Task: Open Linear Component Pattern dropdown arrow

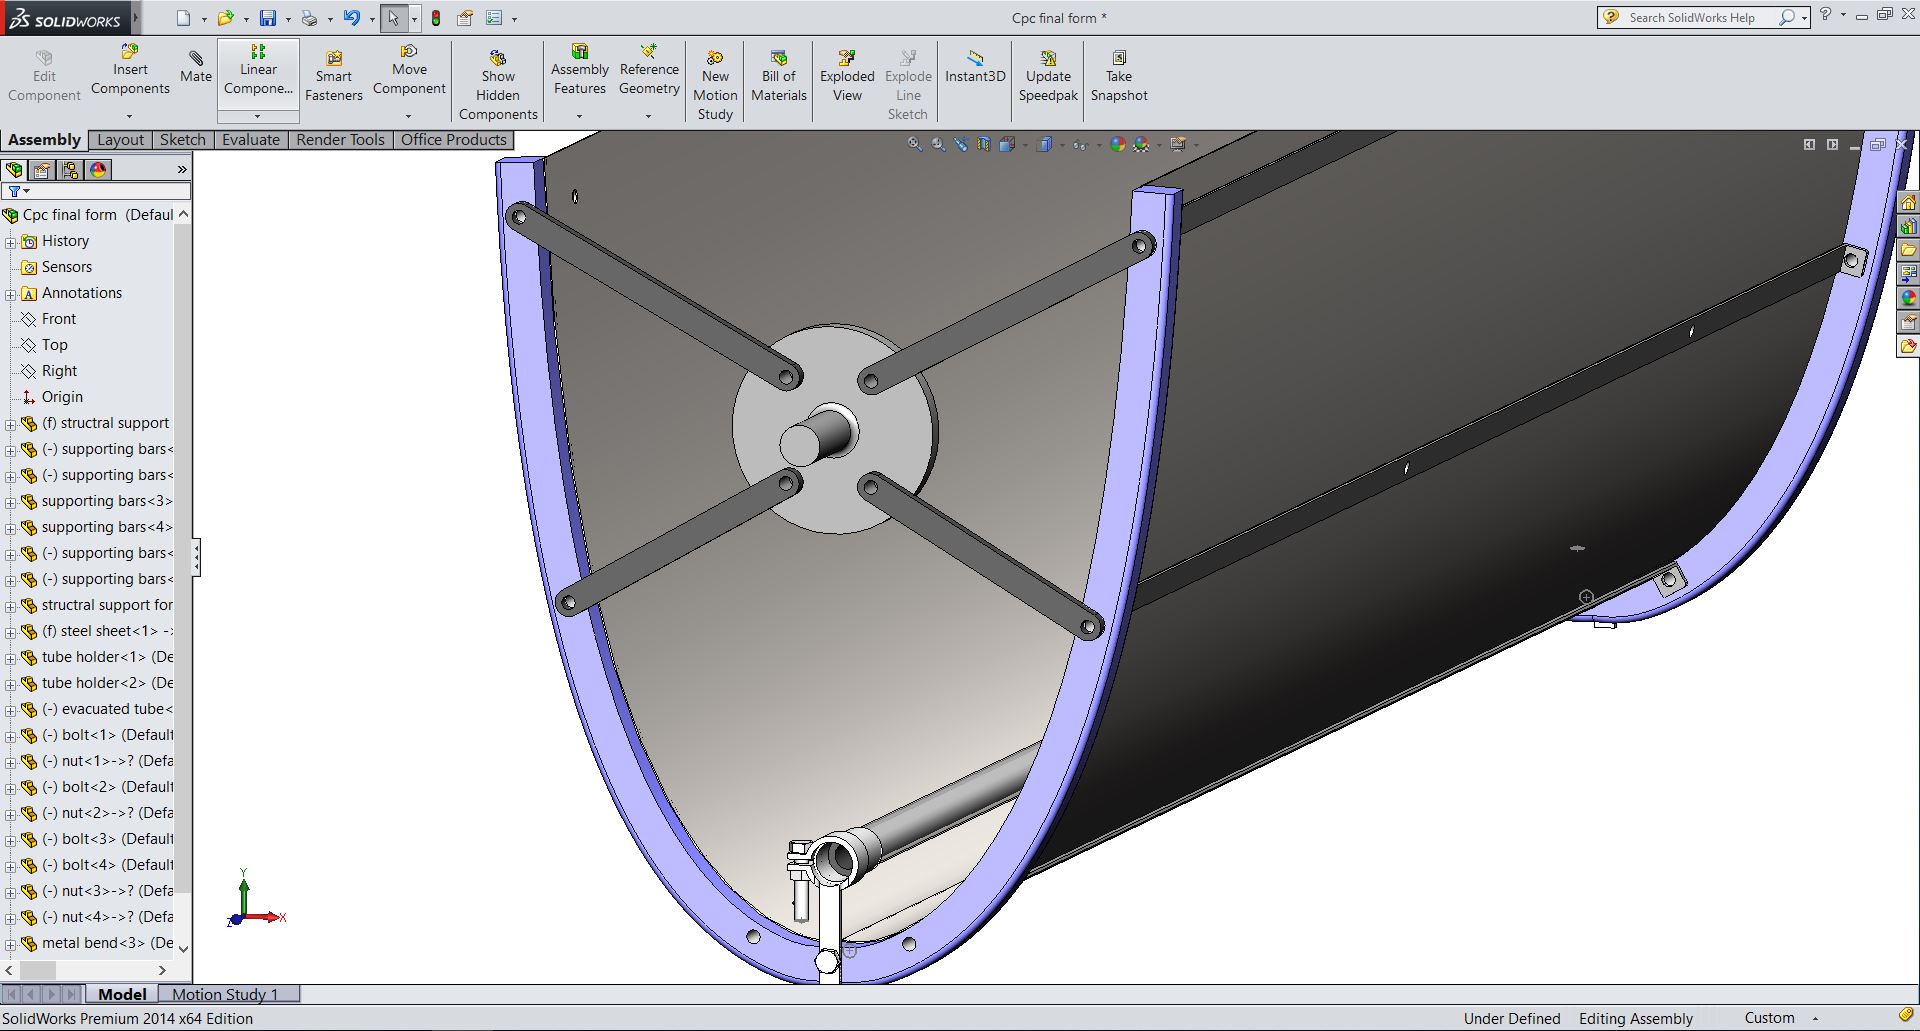Action: (x=257, y=116)
